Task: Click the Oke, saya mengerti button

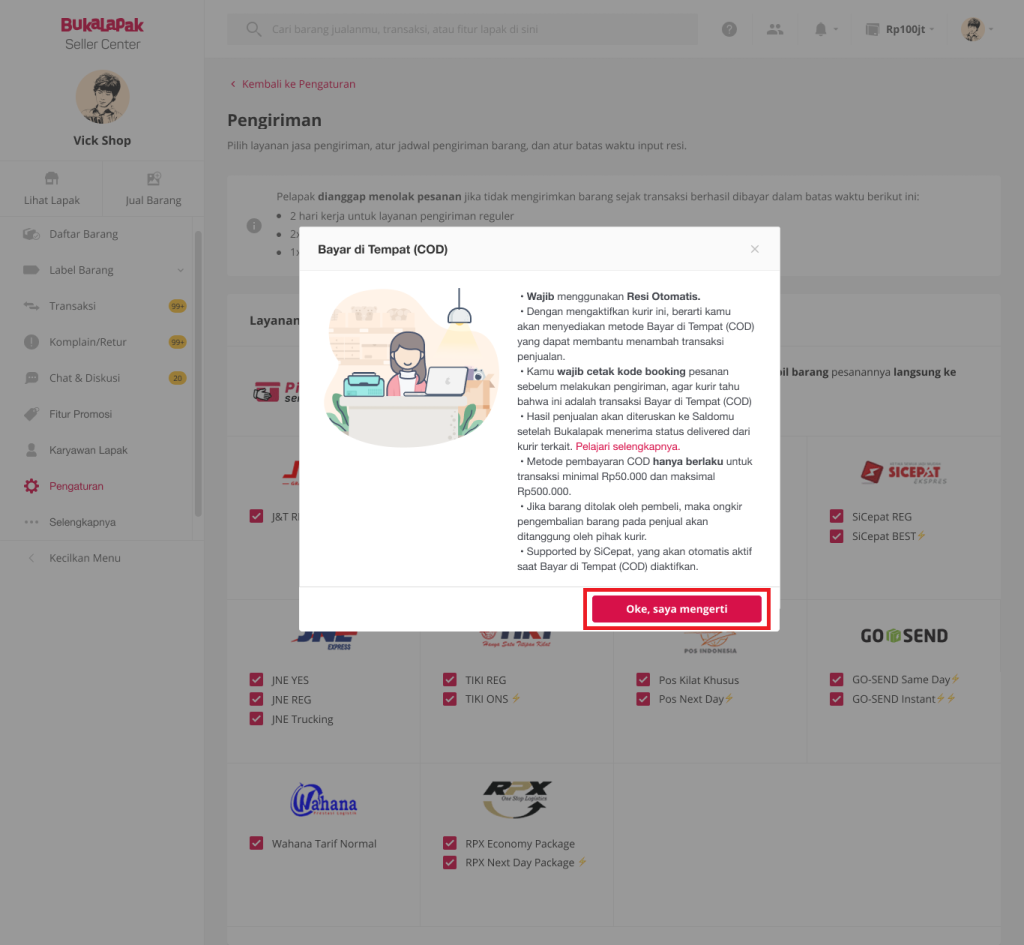Action: click(677, 609)
